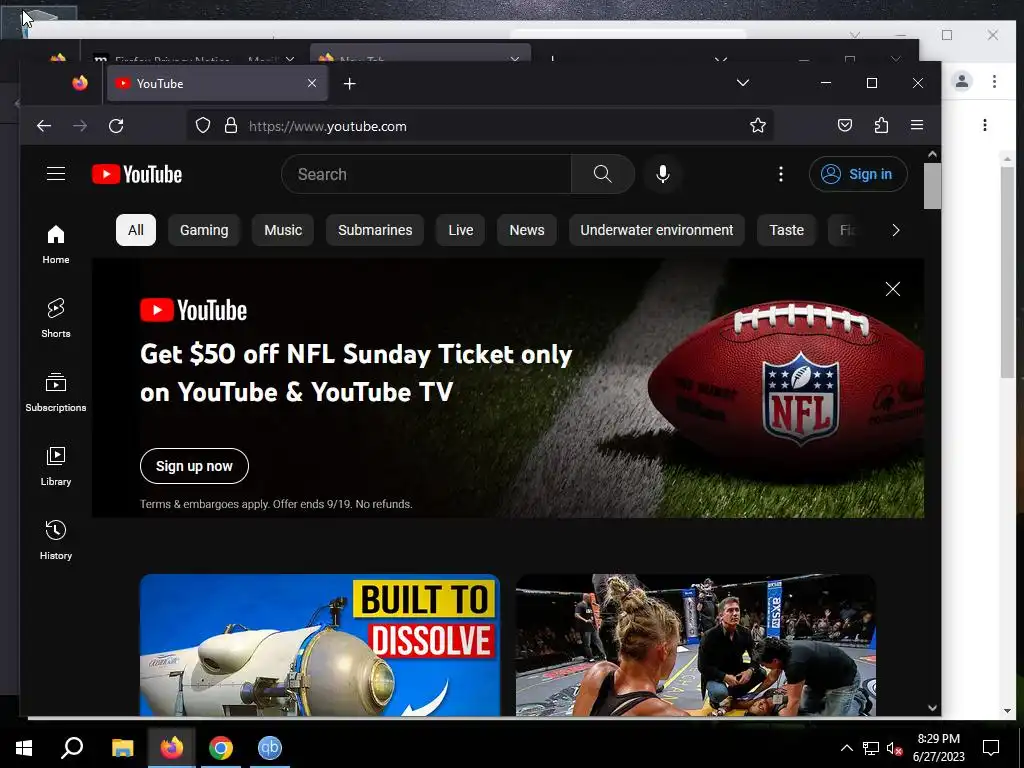The height and width of the screenshot is (768, 1024).
Task: Click qBittorrent icon in taskbar
Action: point(270,747)
